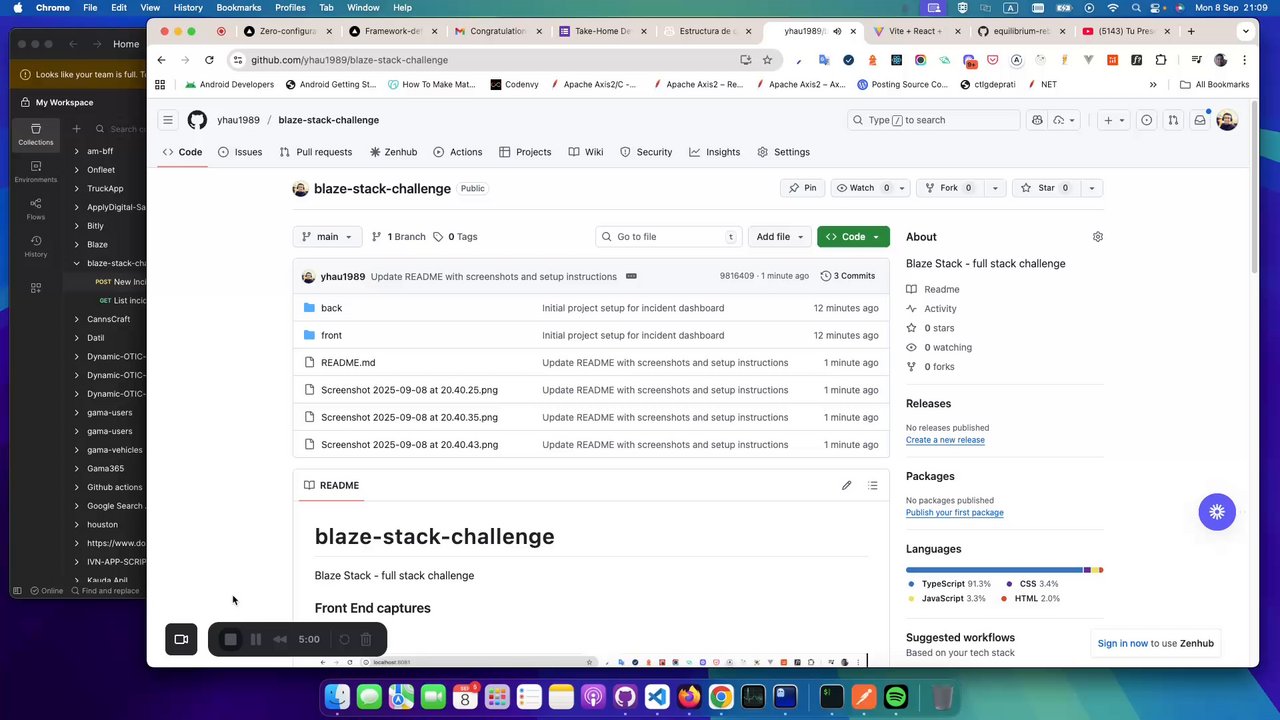Screen dimensions: 1280x720
Task: Open History in Postman sidebar
Action: 36,246
